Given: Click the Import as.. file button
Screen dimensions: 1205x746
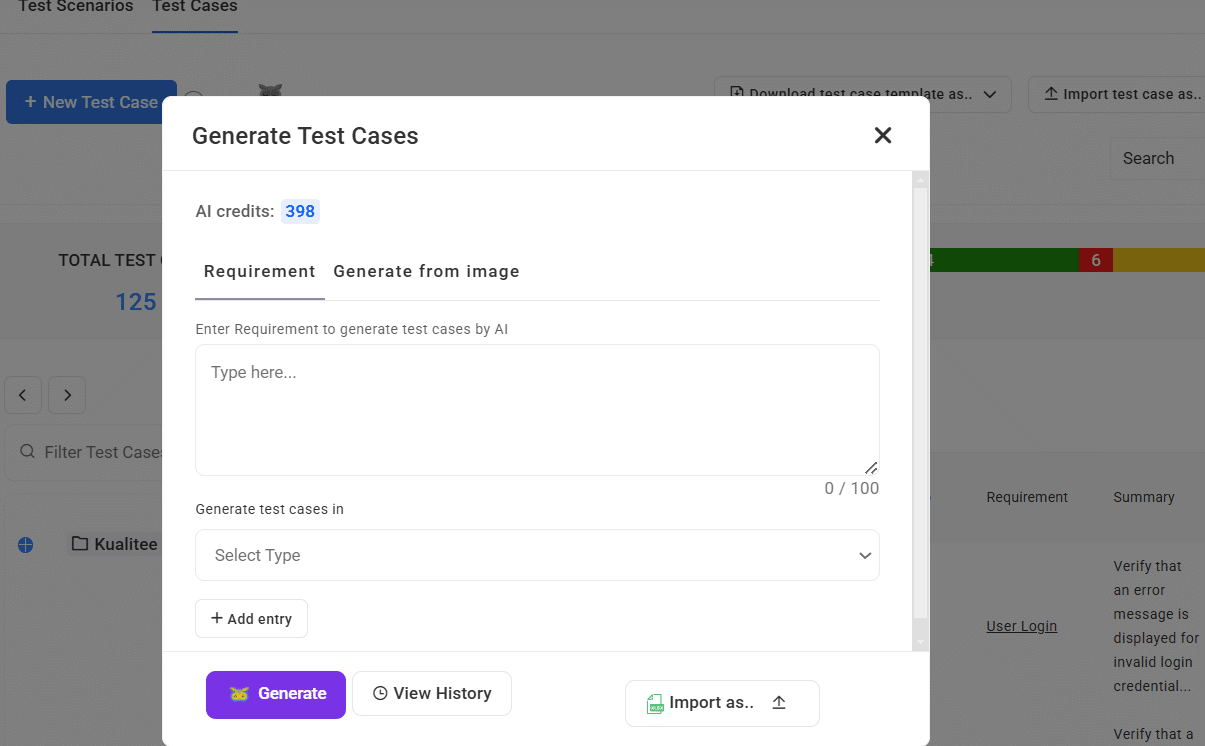Looking at the screenshot, I should [x=721, y=703].
